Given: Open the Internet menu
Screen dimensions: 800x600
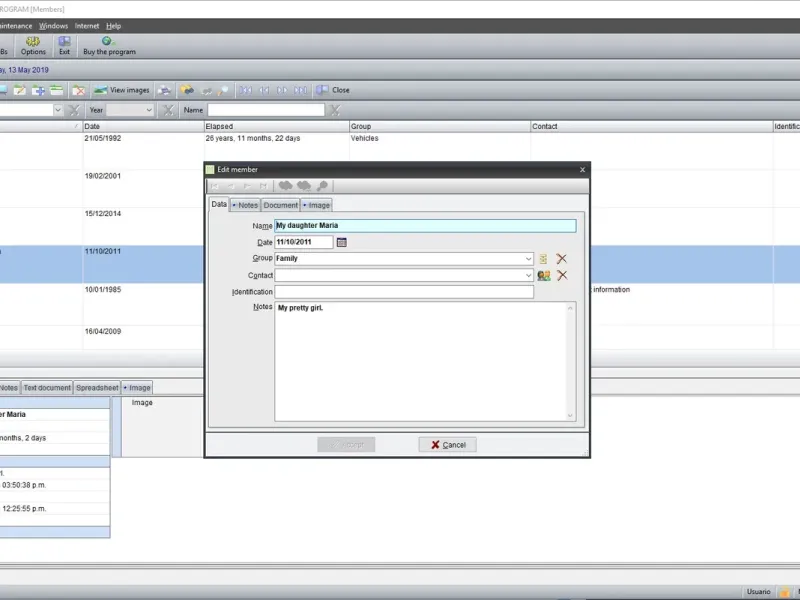Looking at the screenshot, I should (x=87, y=26).
